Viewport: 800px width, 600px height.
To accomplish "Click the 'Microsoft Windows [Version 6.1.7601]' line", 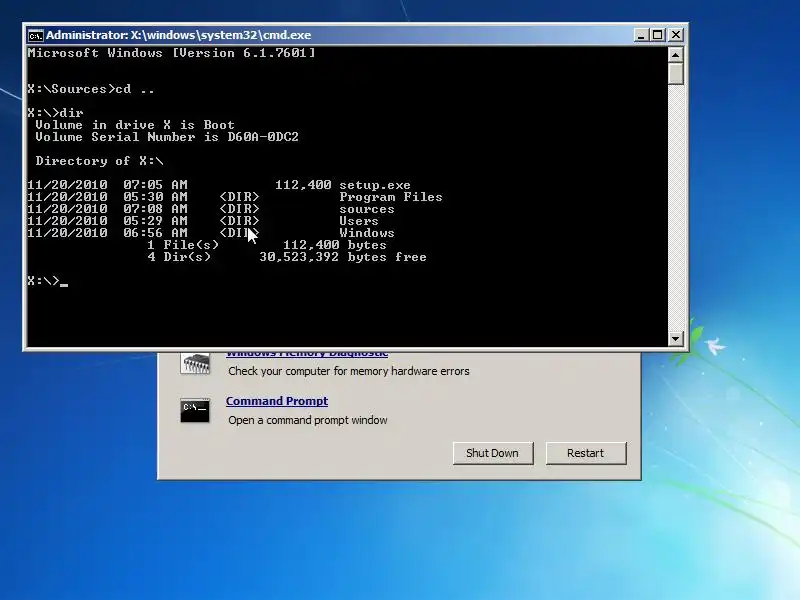I will (171, 53).
